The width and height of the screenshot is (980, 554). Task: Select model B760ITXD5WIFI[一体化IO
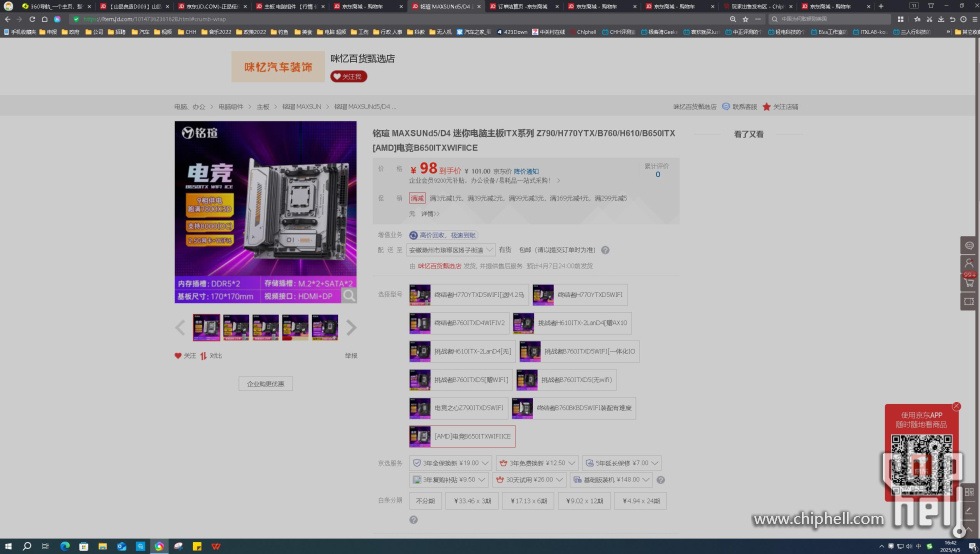[x=579, y=351]
